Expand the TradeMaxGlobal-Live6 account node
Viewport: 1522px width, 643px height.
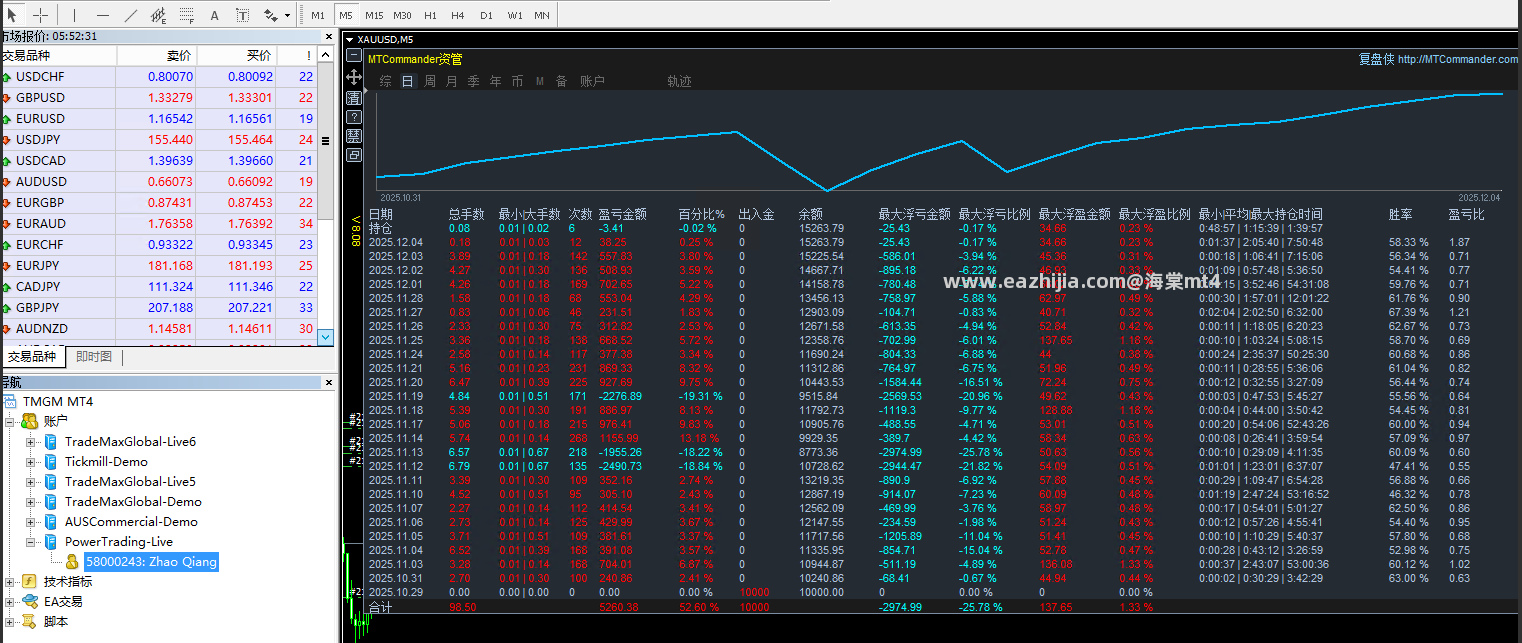[30, 442]
